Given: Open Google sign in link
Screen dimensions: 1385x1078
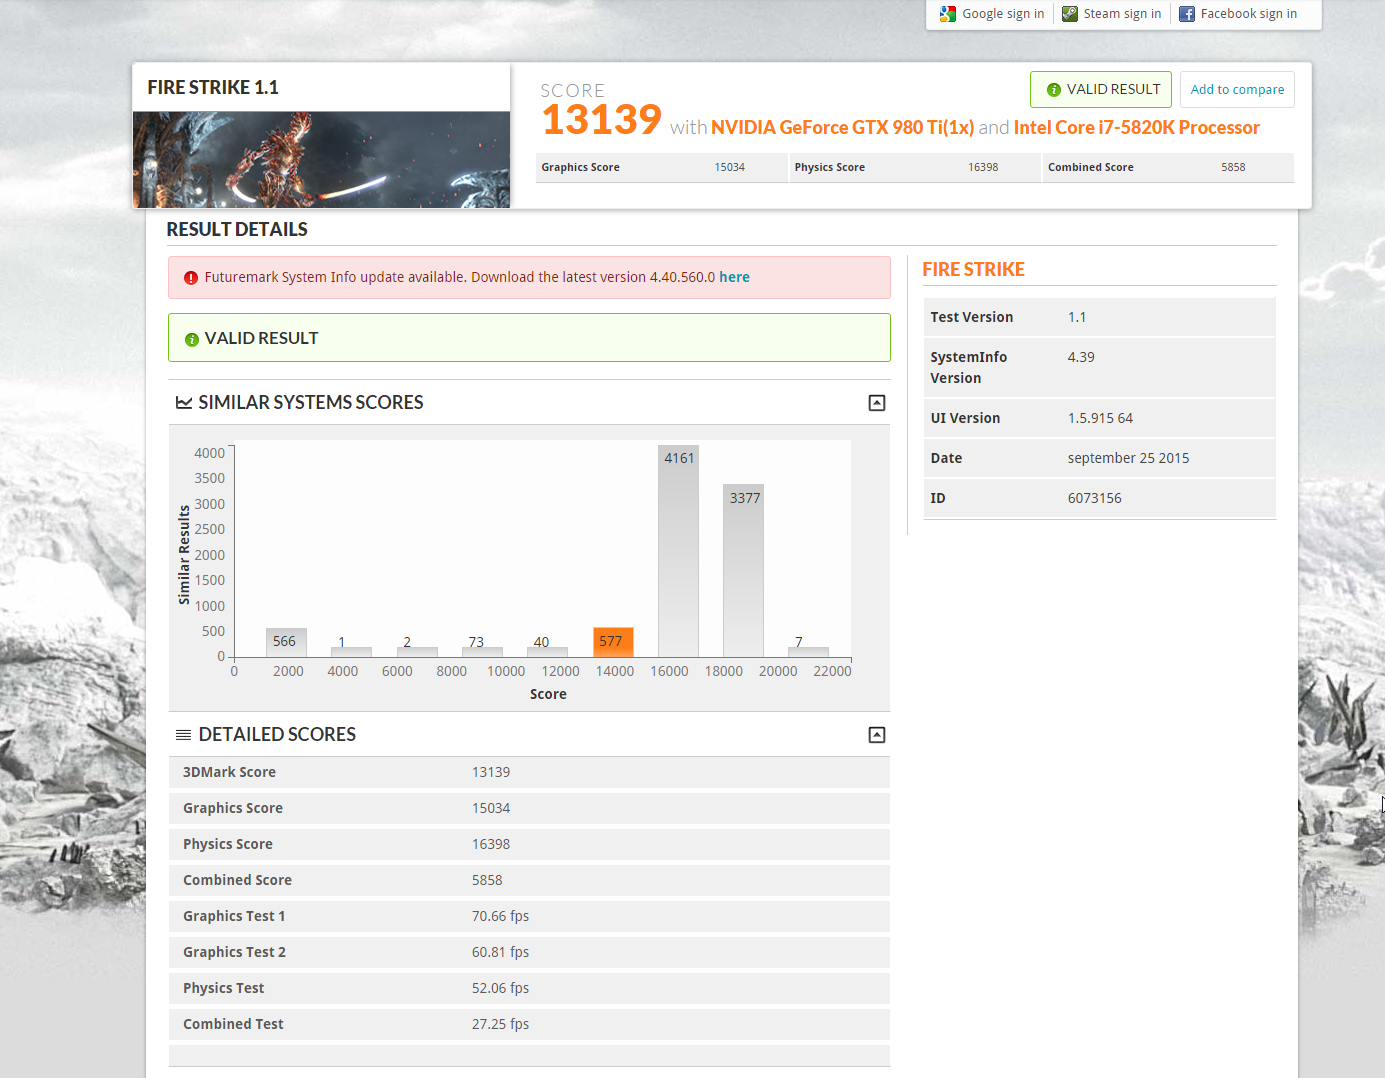Looking at the screenshot, I should click(x=1003, y=14).
